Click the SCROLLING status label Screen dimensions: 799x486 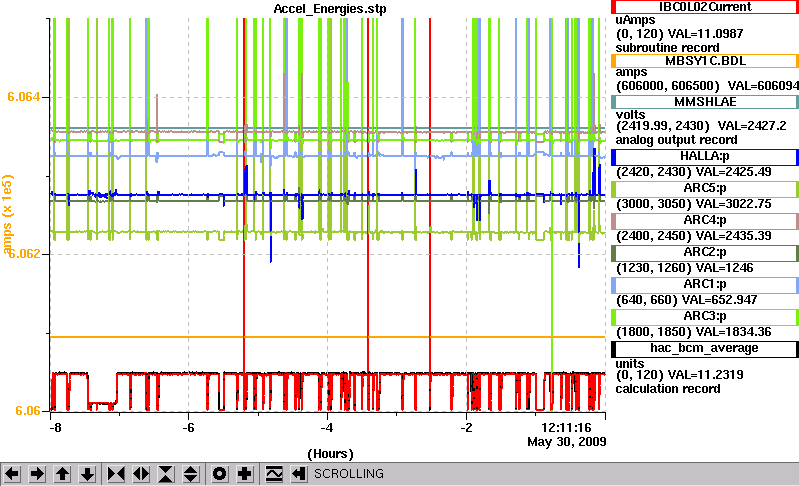349,474
